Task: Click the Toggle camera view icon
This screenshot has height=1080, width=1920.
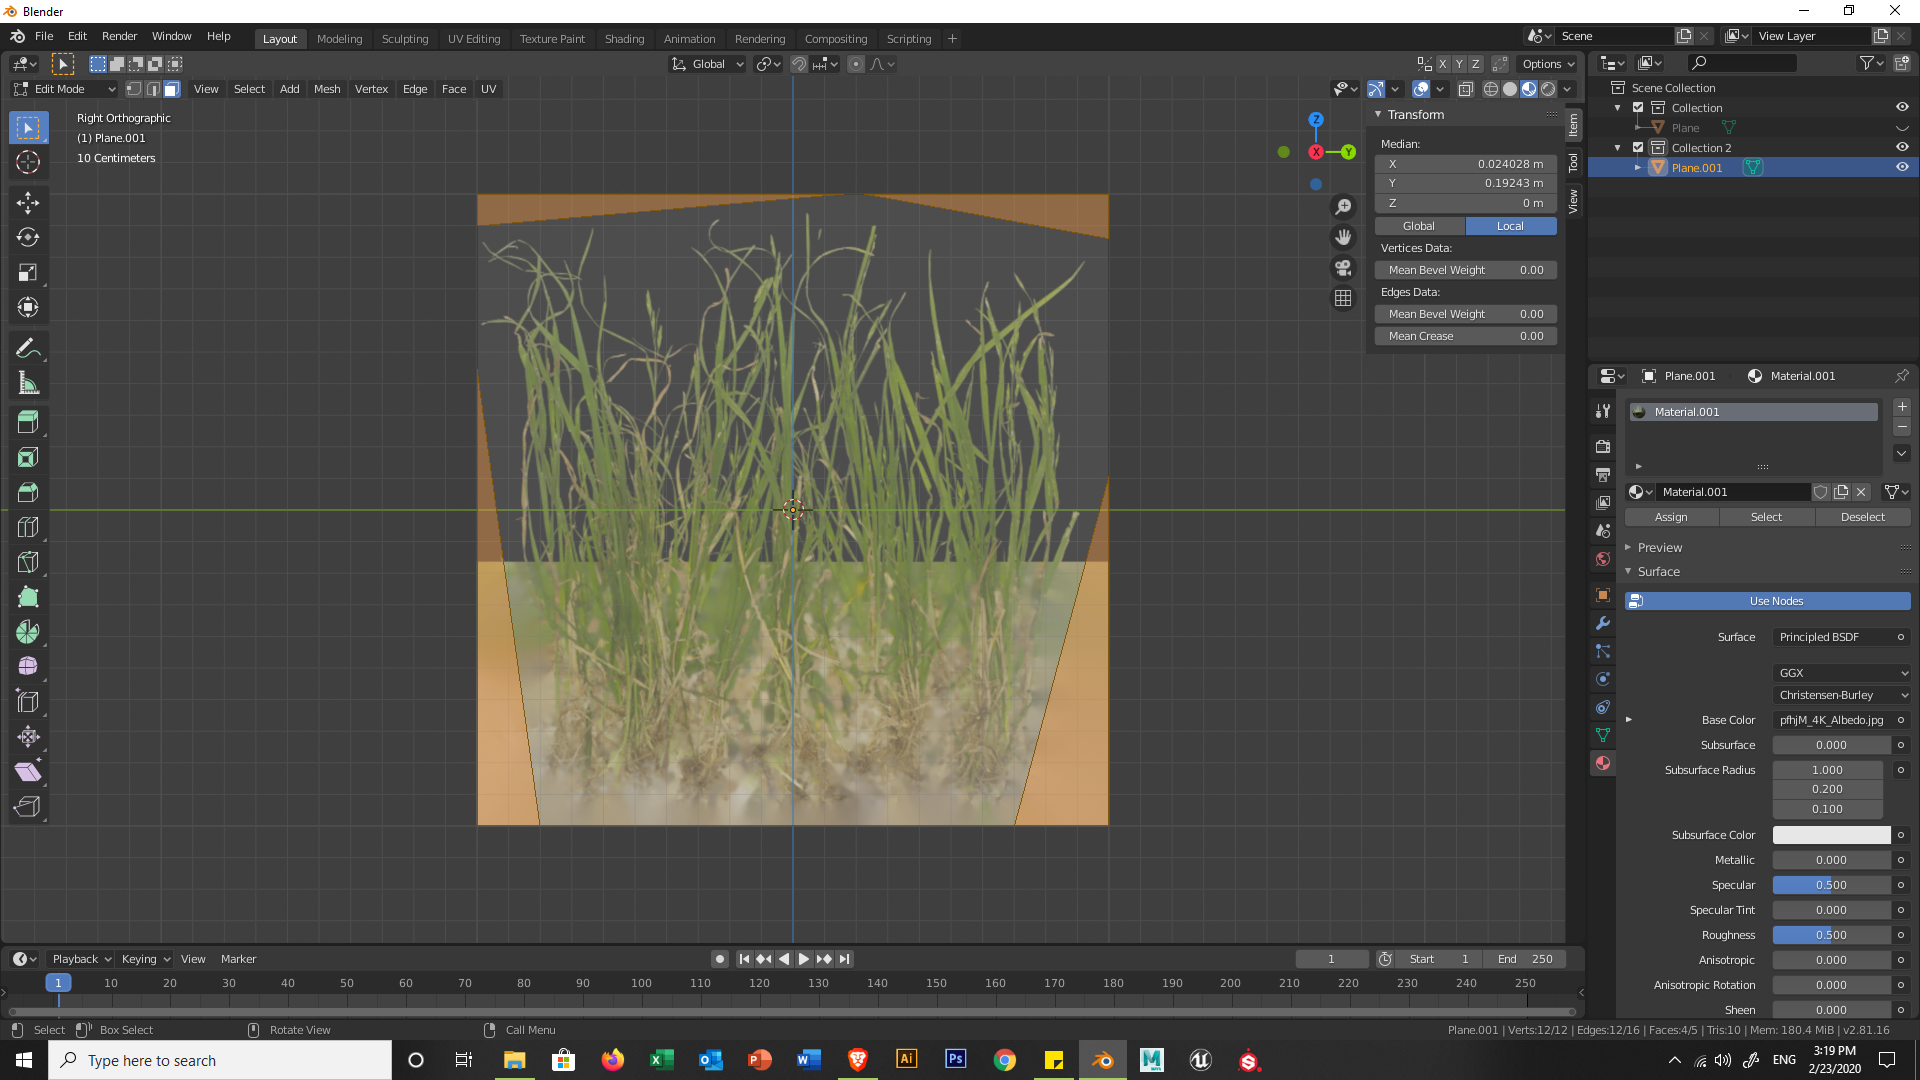Action: pos(1343,268)
